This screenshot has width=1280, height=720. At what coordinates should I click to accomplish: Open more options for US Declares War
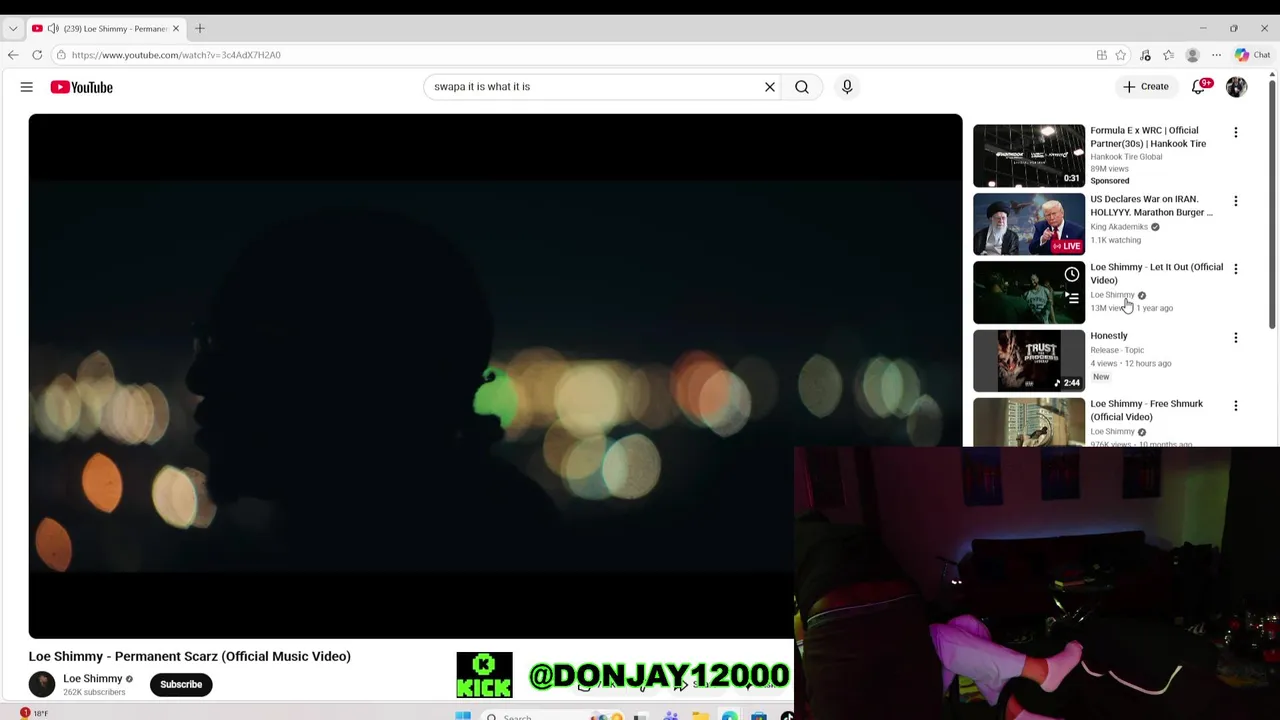coord(1236,201)
